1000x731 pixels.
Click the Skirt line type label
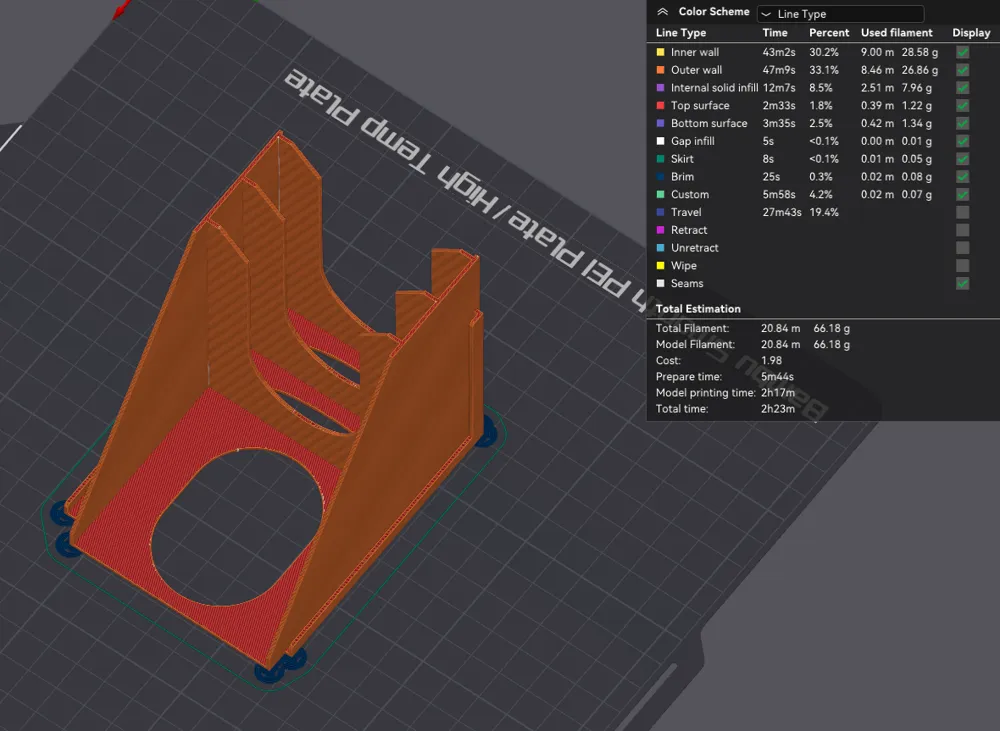point(682,159)
